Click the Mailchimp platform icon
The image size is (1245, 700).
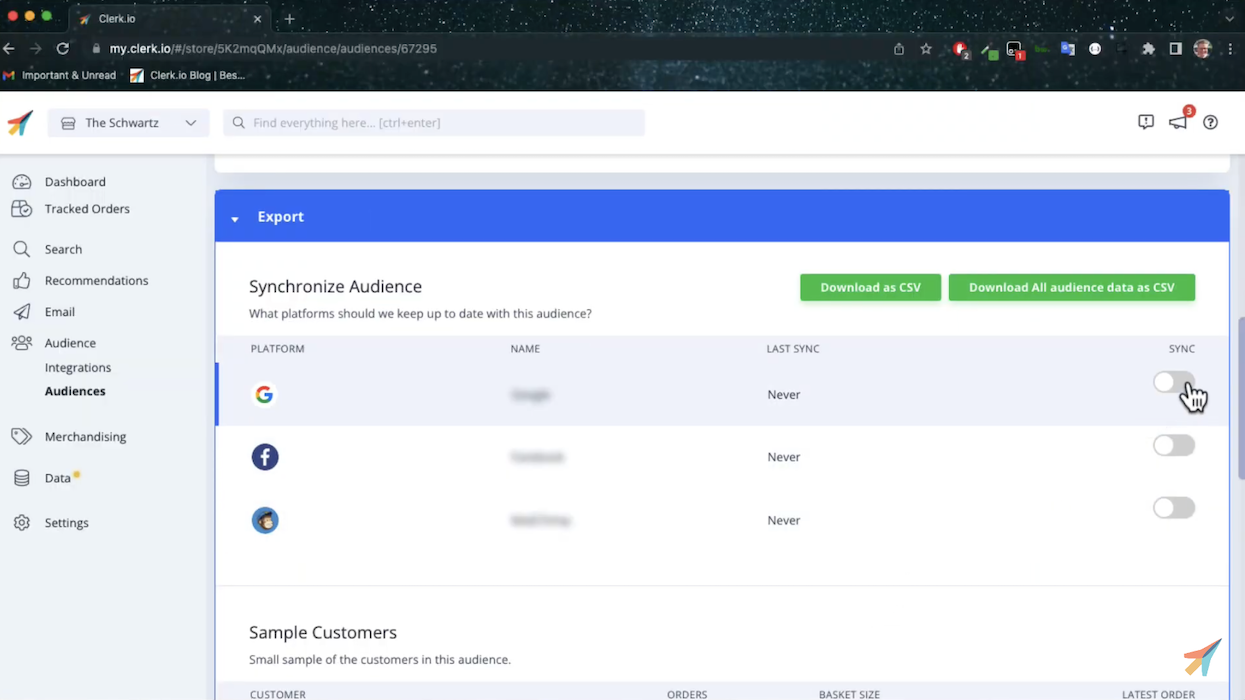pyautogui.click(x=265, y=520)
